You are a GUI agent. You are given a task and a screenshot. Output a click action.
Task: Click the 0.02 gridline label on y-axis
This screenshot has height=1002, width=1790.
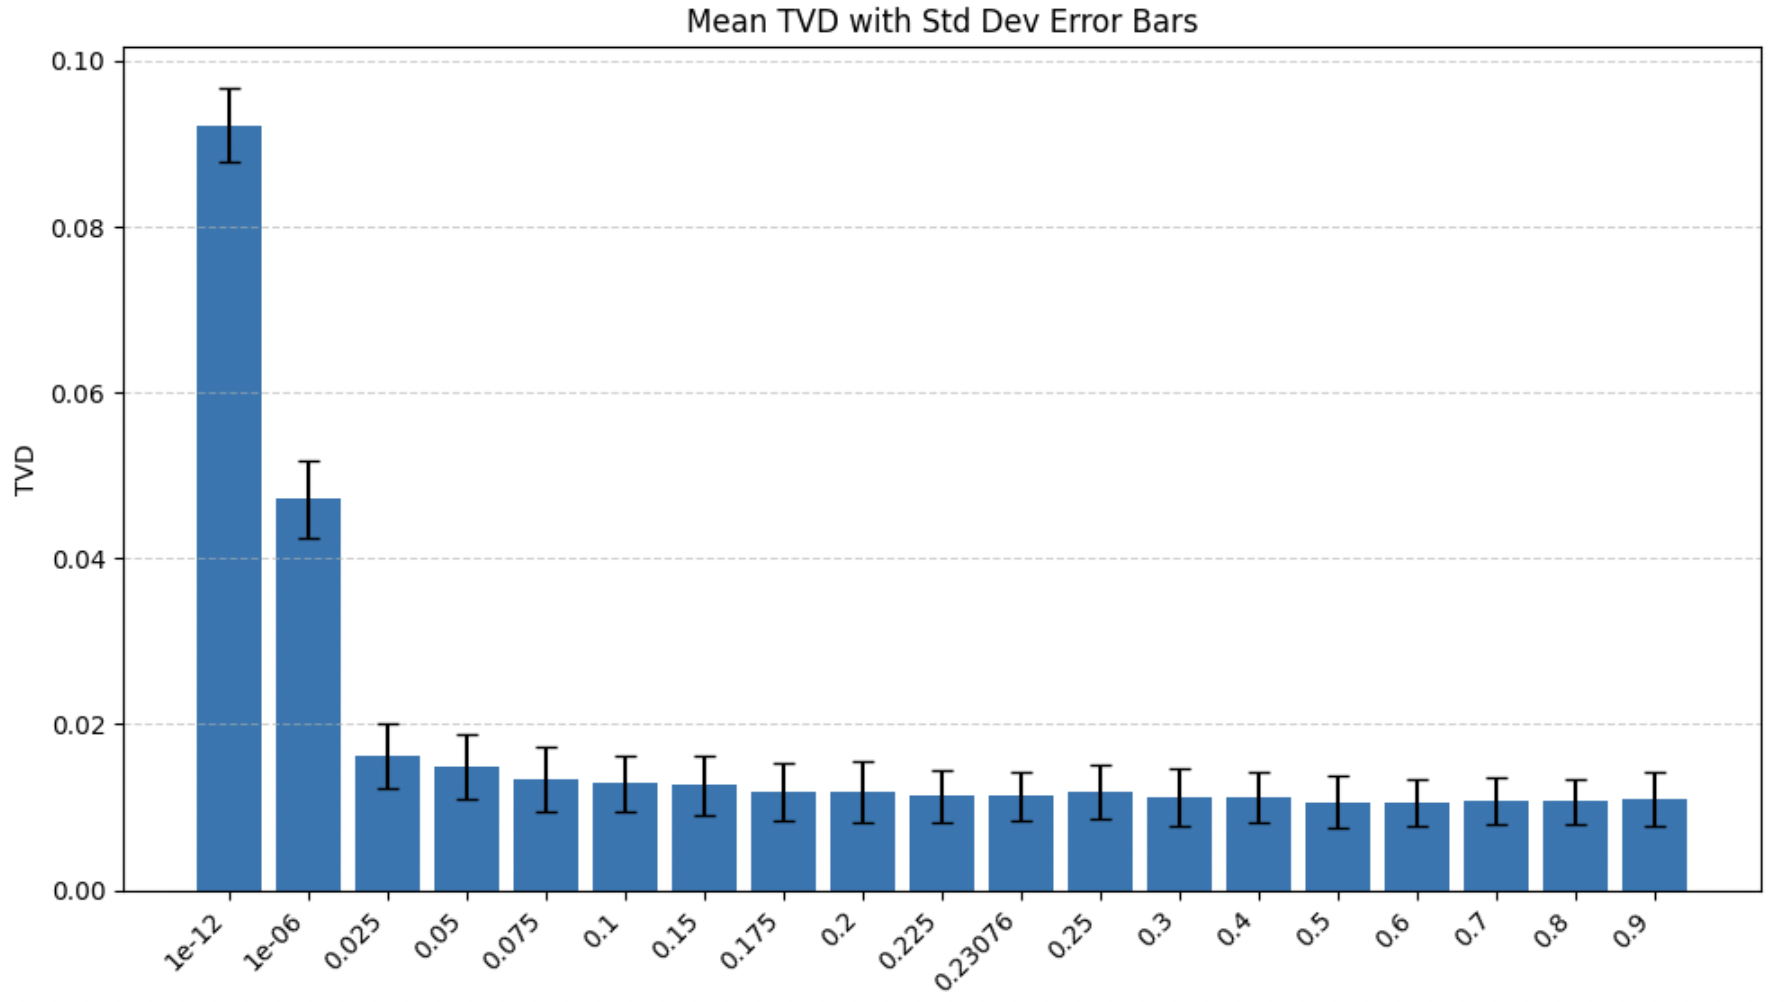77,725
